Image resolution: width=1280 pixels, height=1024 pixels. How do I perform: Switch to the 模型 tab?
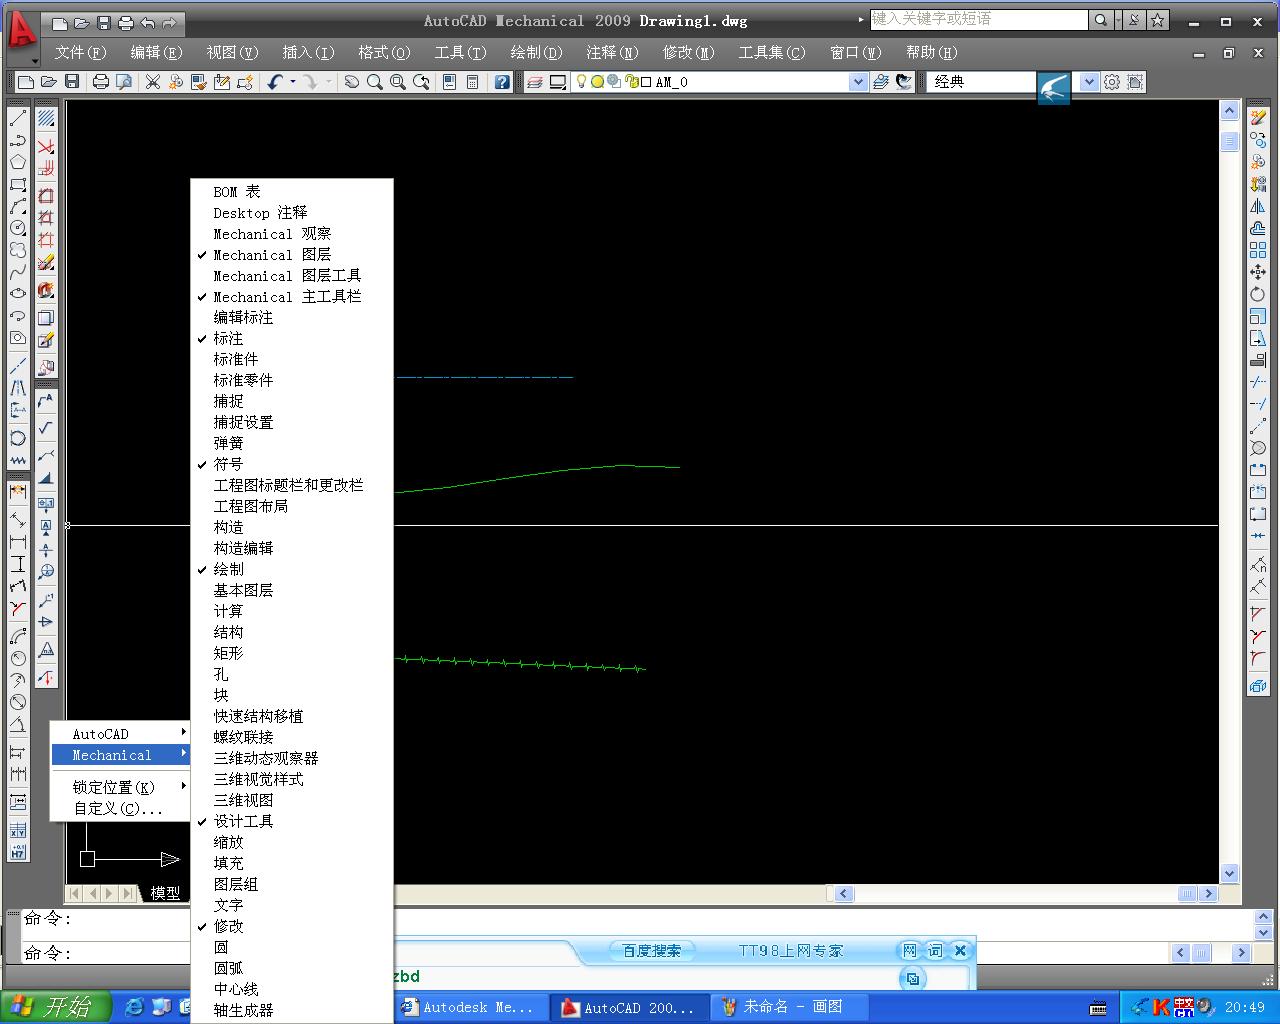(165, 893)
